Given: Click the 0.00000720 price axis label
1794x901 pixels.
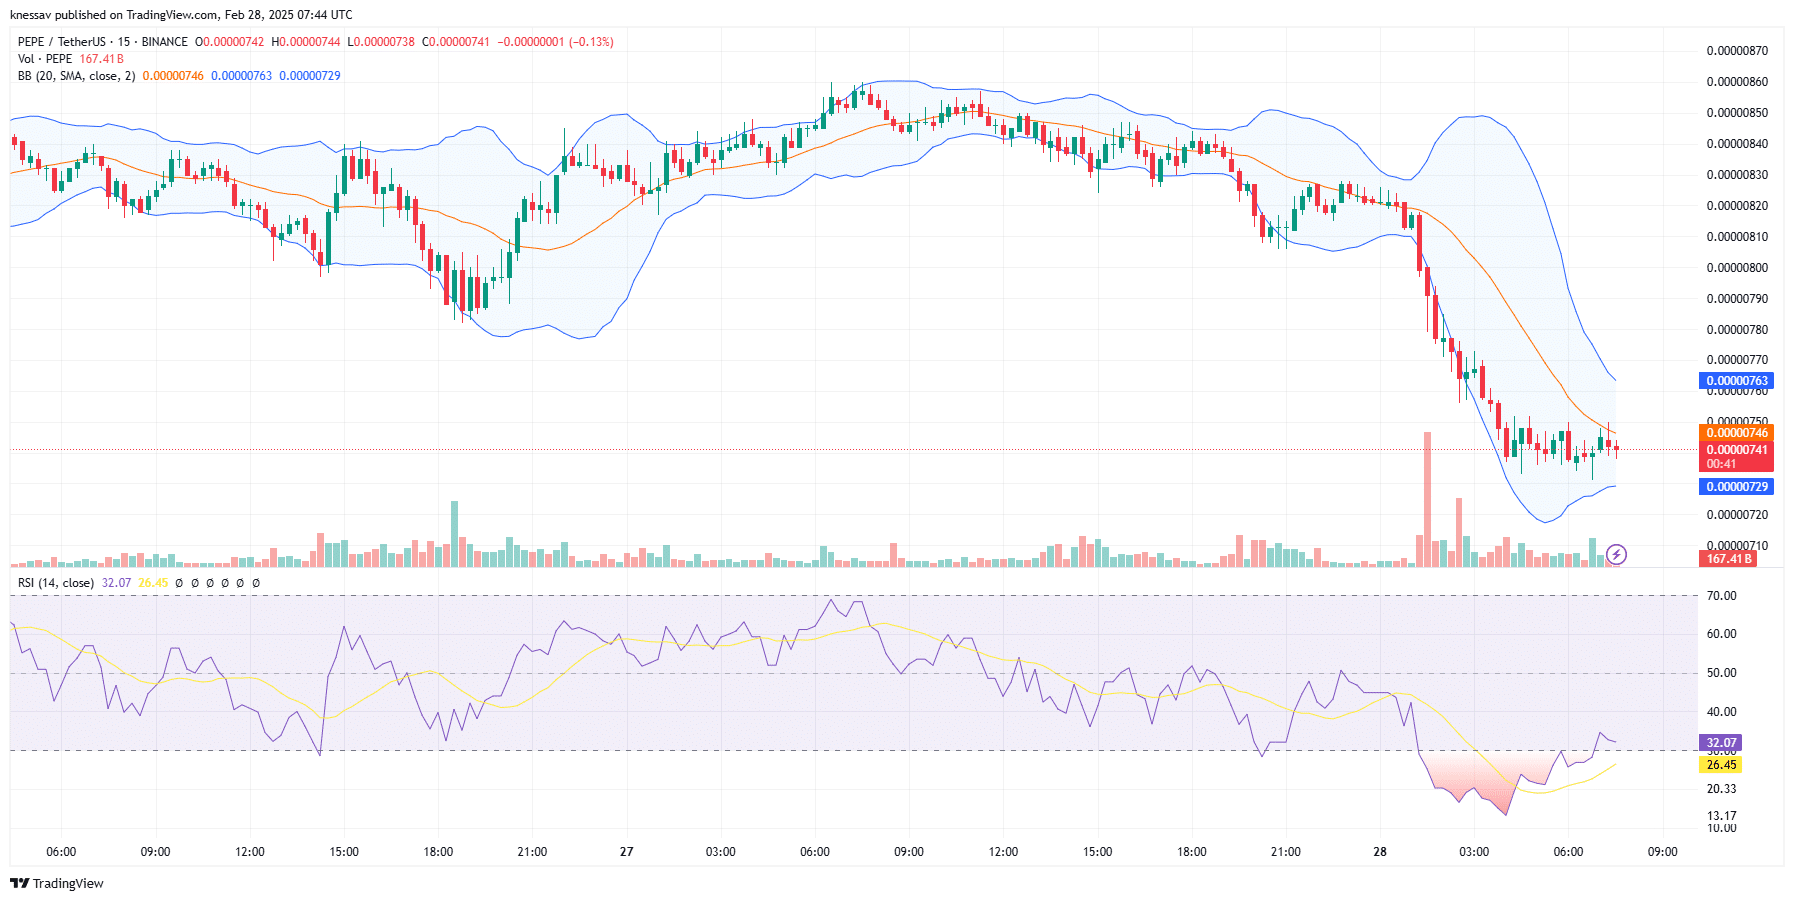Looking at the screenshot, I should click(1737, 515).
